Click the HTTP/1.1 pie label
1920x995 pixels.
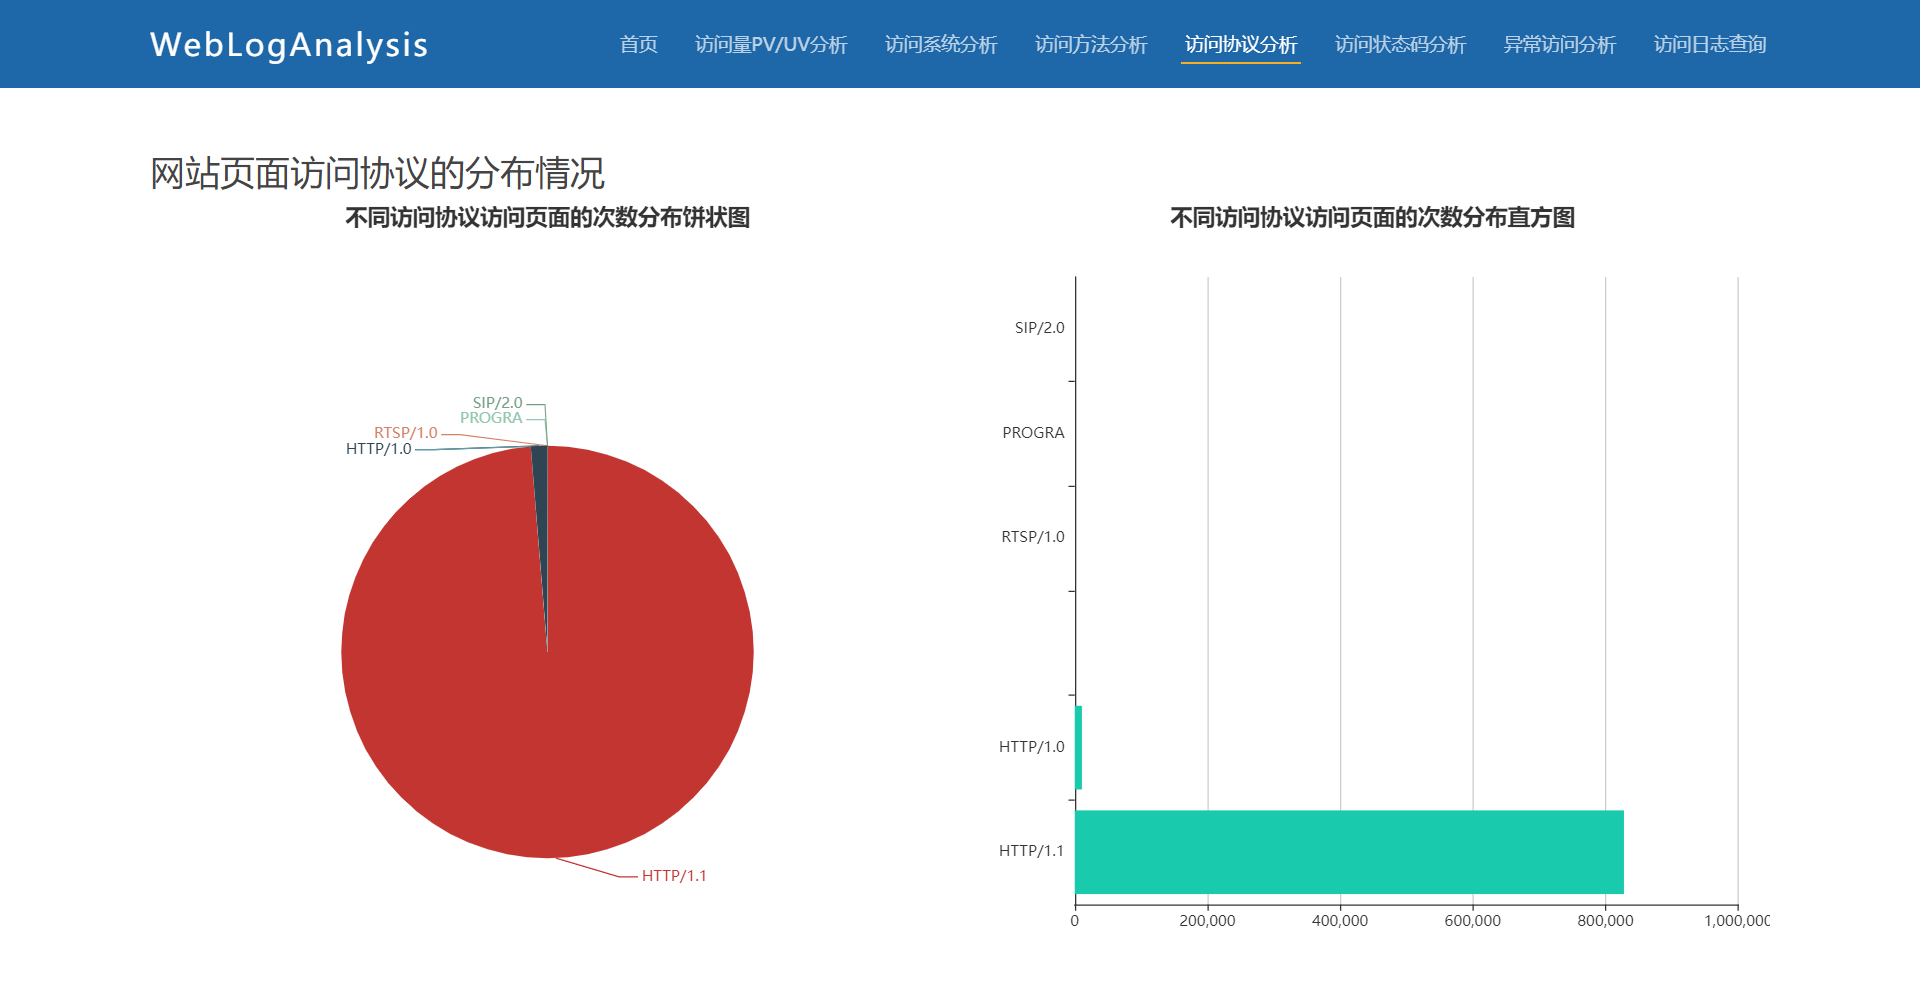pos(674,876)
